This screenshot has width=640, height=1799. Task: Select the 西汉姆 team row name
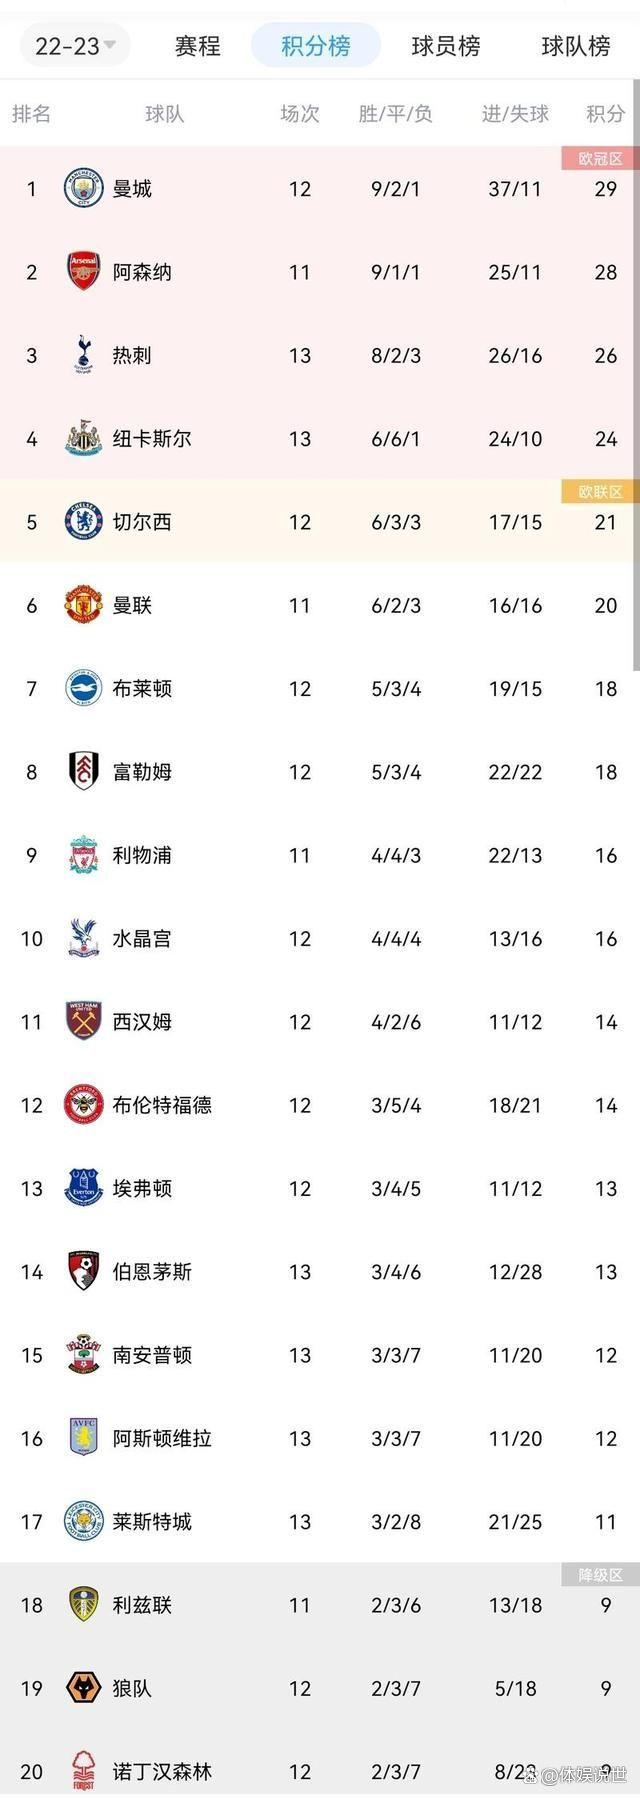click(142, 1022)
